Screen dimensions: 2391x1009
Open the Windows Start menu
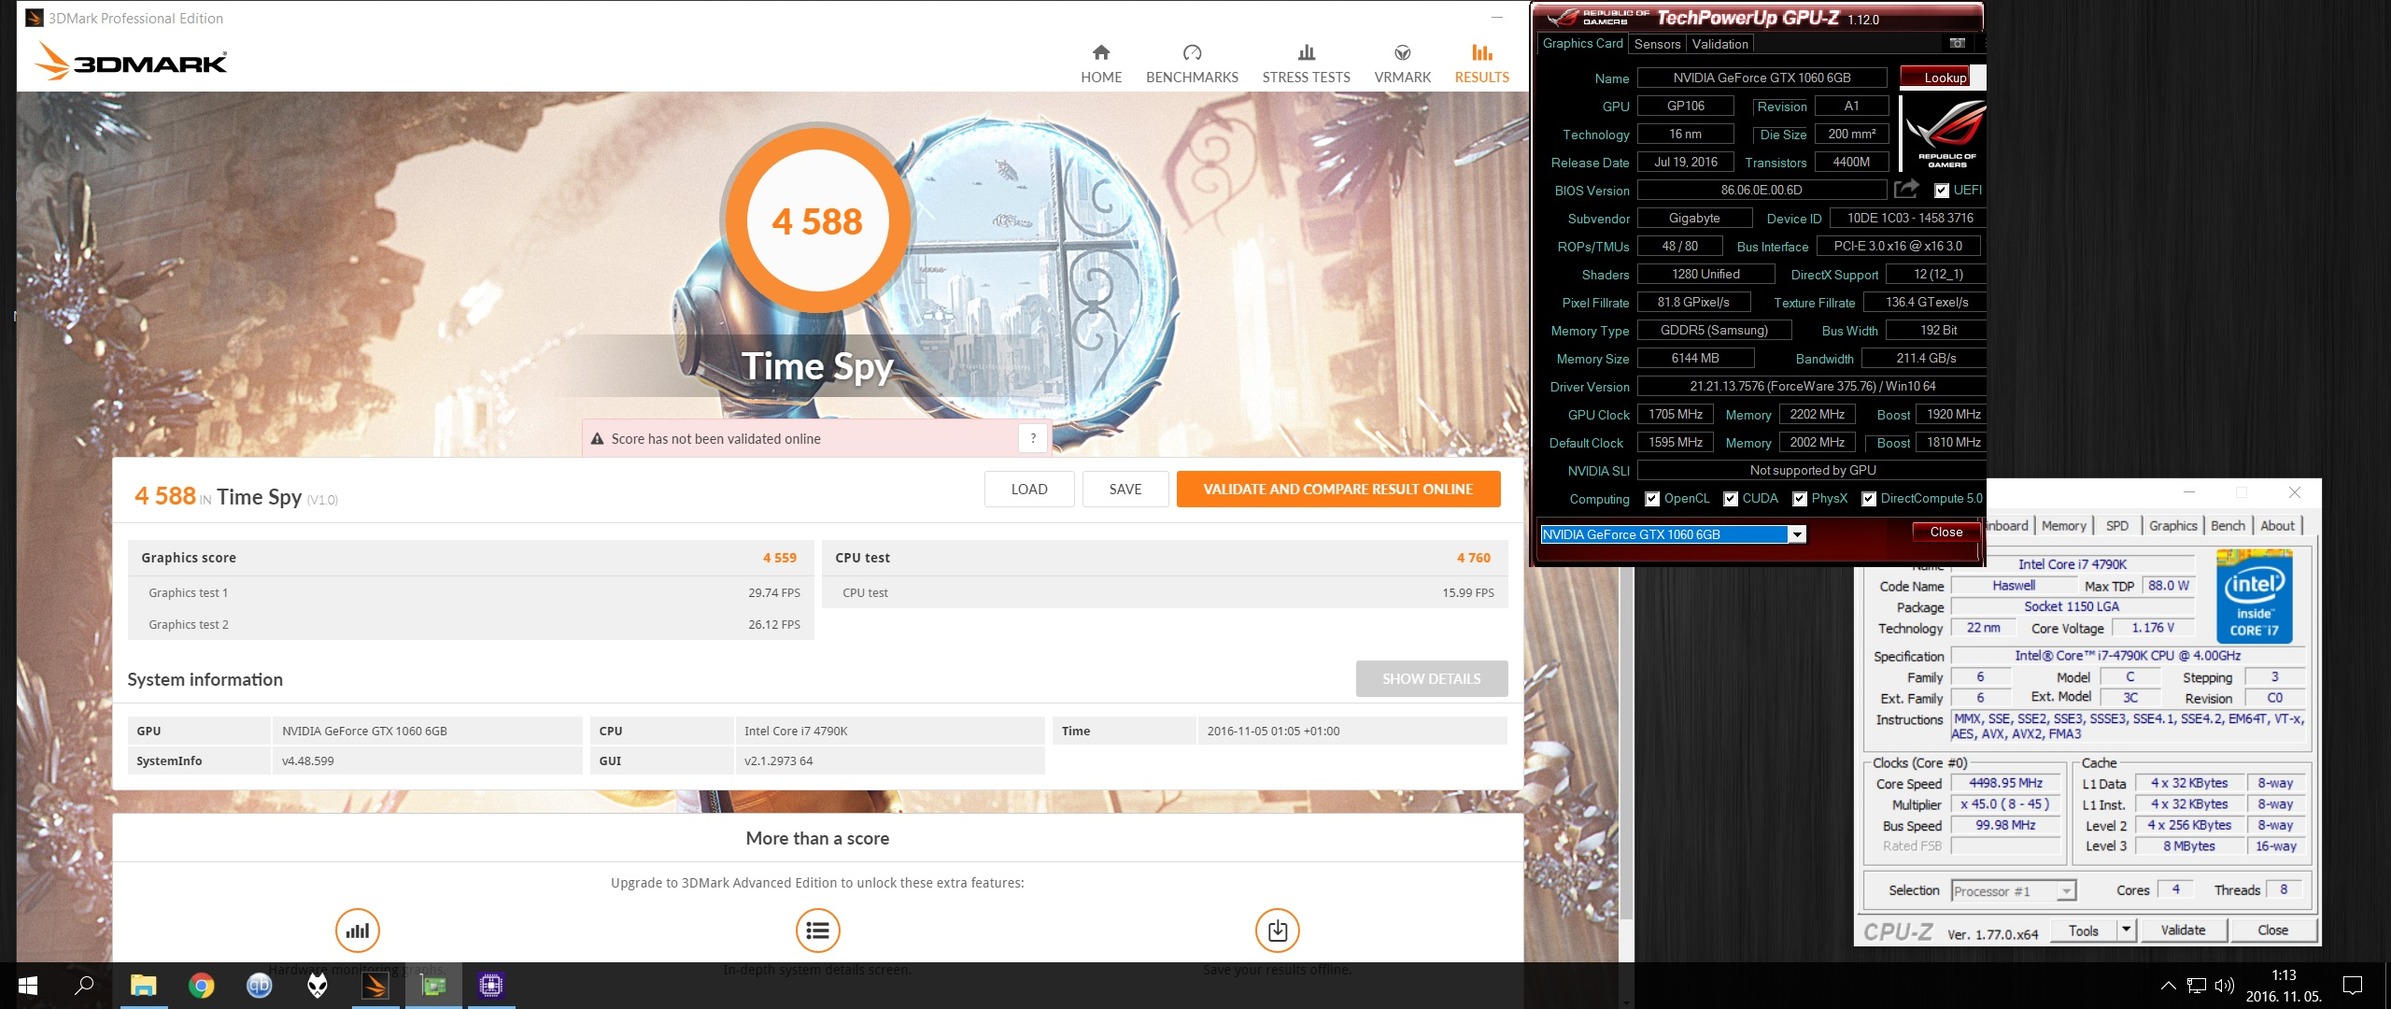click(28, 986)
